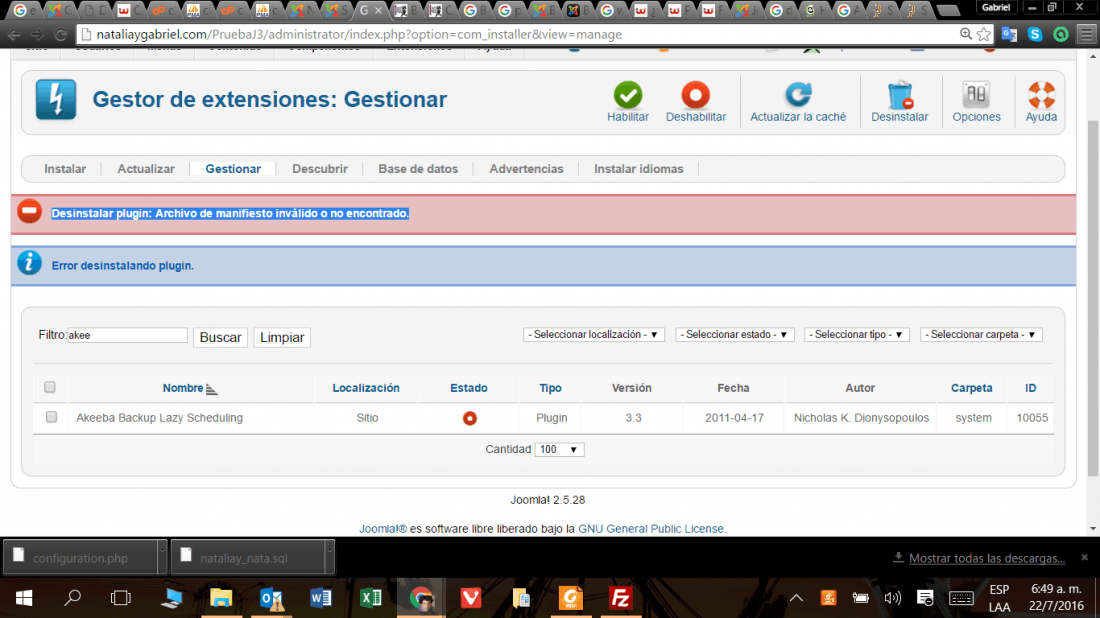The width and height of the screenshot is (1100, 618).
Task: Open Excel from the taskbar
Action: 370,598
